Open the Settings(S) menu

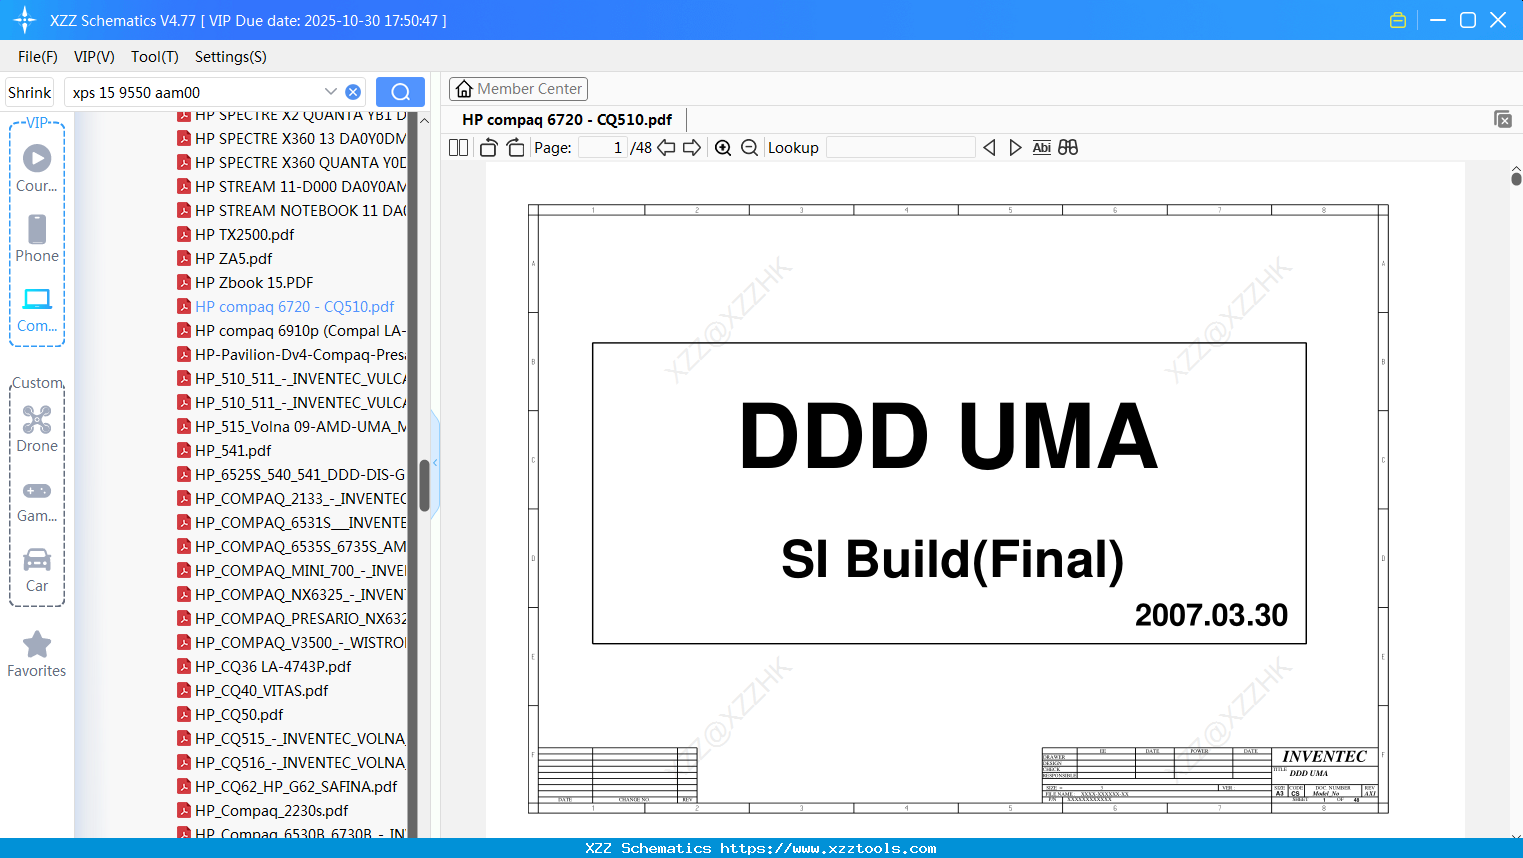pos(231,57)
